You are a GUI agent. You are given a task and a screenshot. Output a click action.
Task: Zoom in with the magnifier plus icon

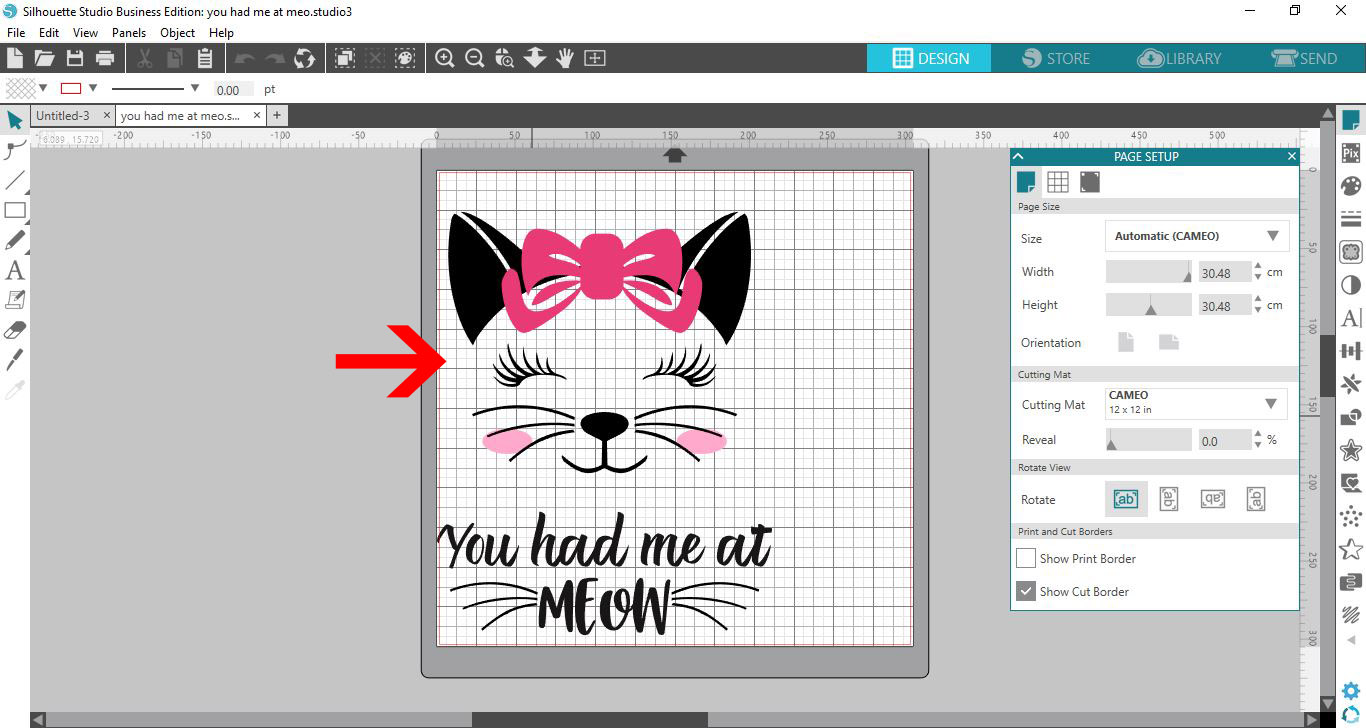445,58
